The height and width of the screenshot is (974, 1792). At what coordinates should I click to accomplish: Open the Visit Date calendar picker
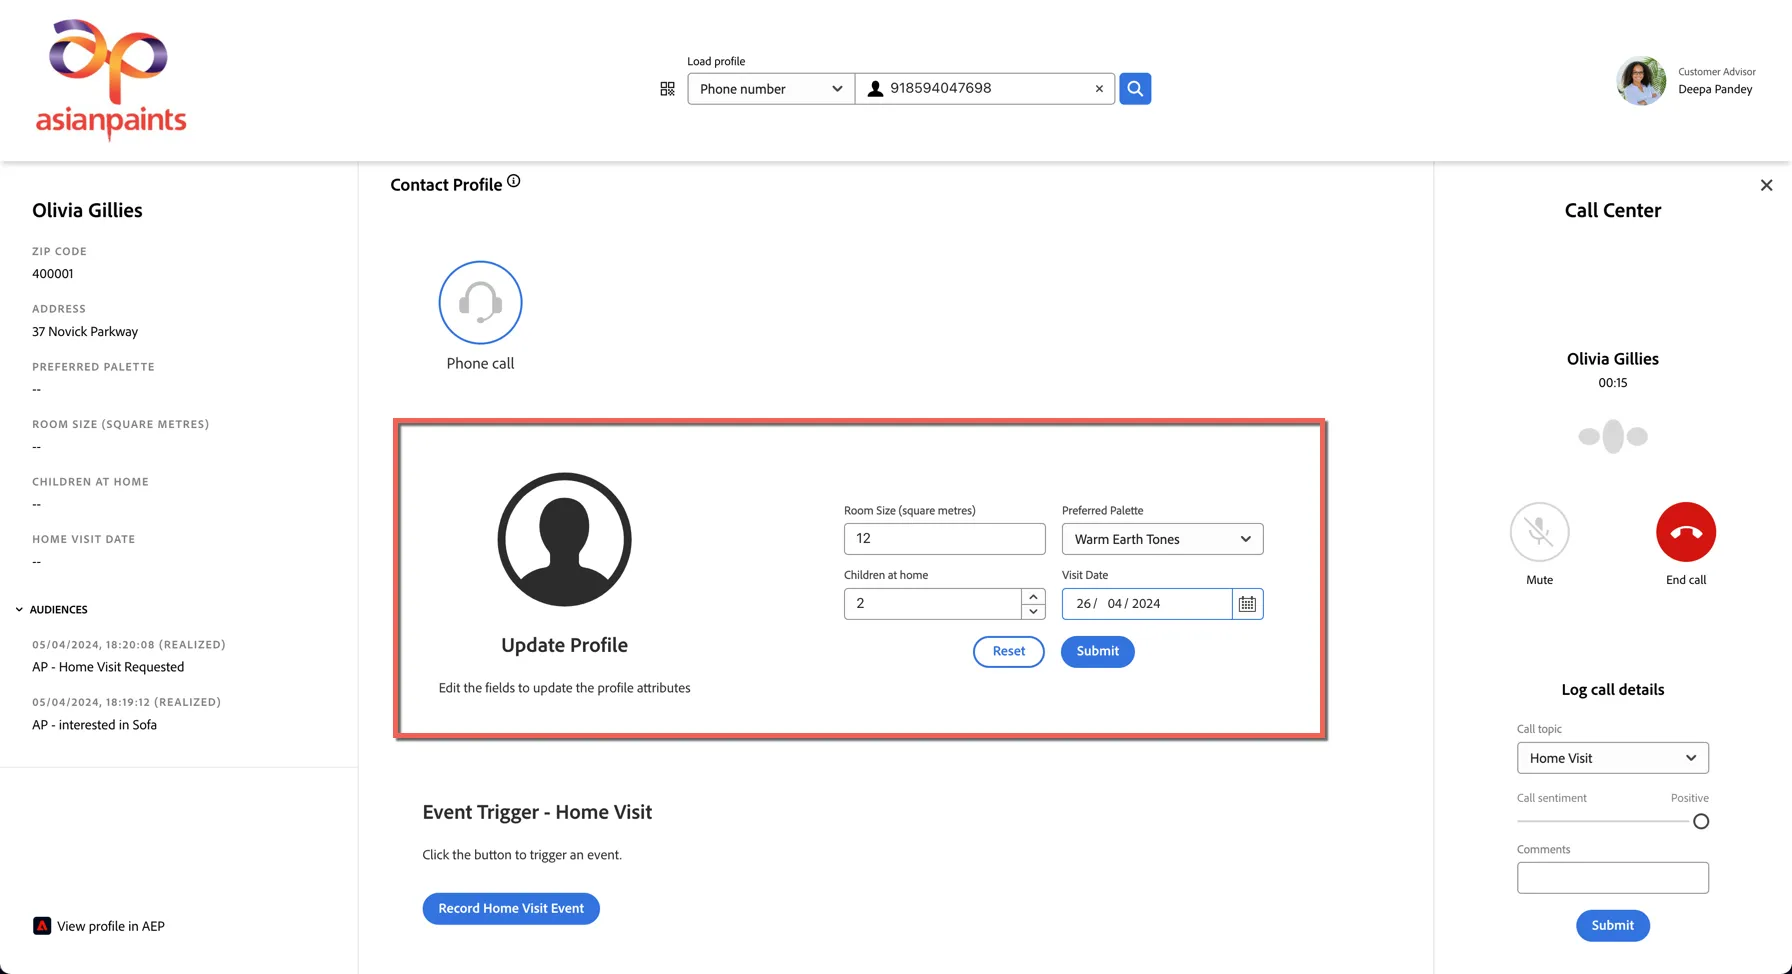pyautogui.click(x=1248, y=604)
